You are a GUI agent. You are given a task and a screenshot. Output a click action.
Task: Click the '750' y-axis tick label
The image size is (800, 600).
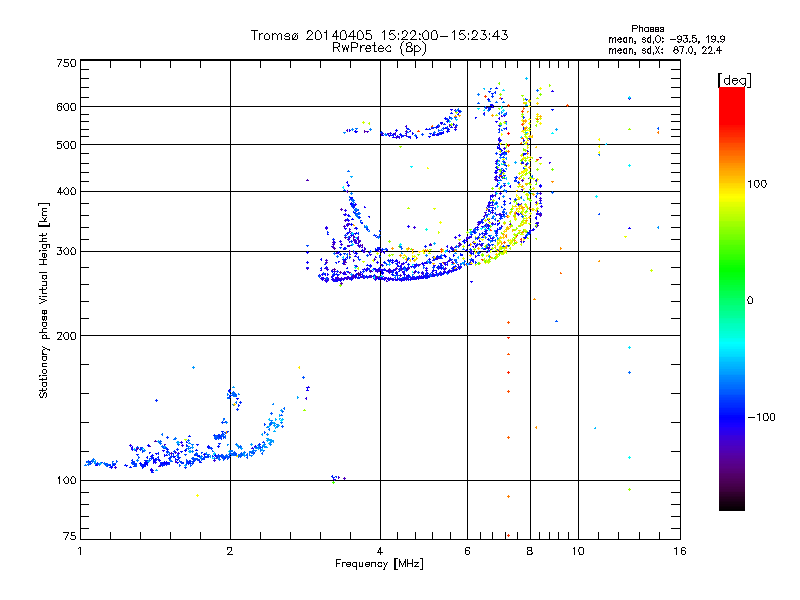(x=66, y=63)
